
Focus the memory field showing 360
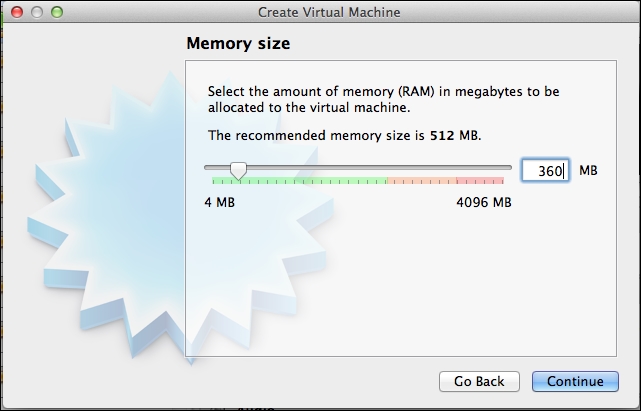point(545,170)
